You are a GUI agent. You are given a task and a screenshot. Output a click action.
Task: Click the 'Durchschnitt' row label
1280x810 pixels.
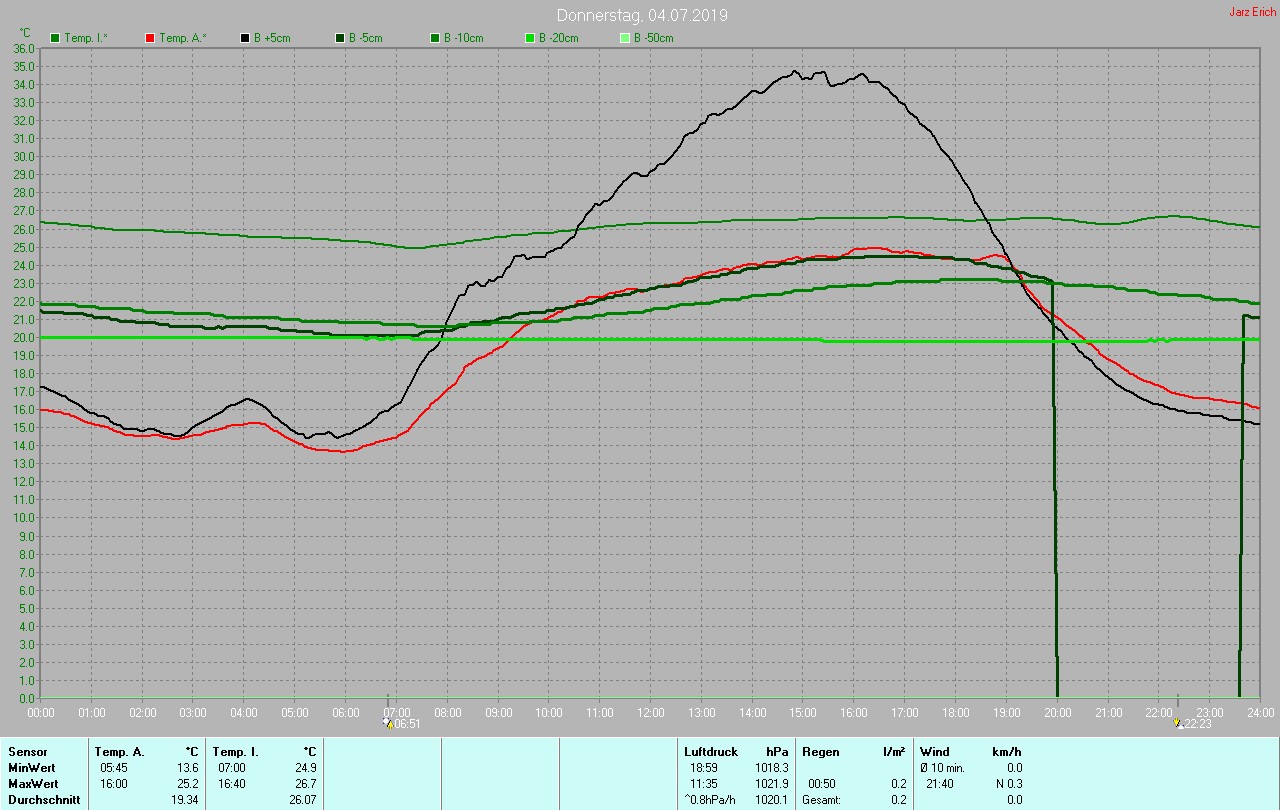(x=43, y=800)
